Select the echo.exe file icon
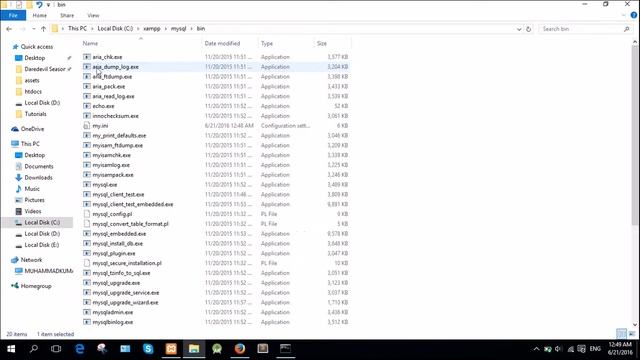The height and width of the screenshot is (360, 640). pos(87,106)
